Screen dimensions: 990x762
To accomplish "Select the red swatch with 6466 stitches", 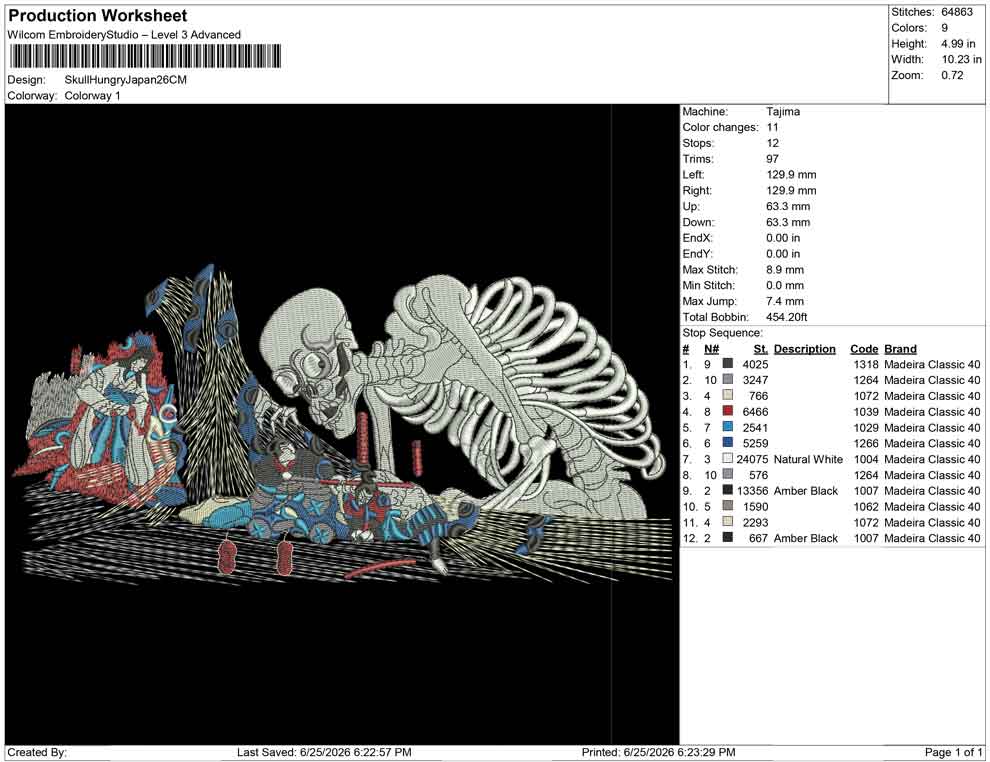I will 728,411.
